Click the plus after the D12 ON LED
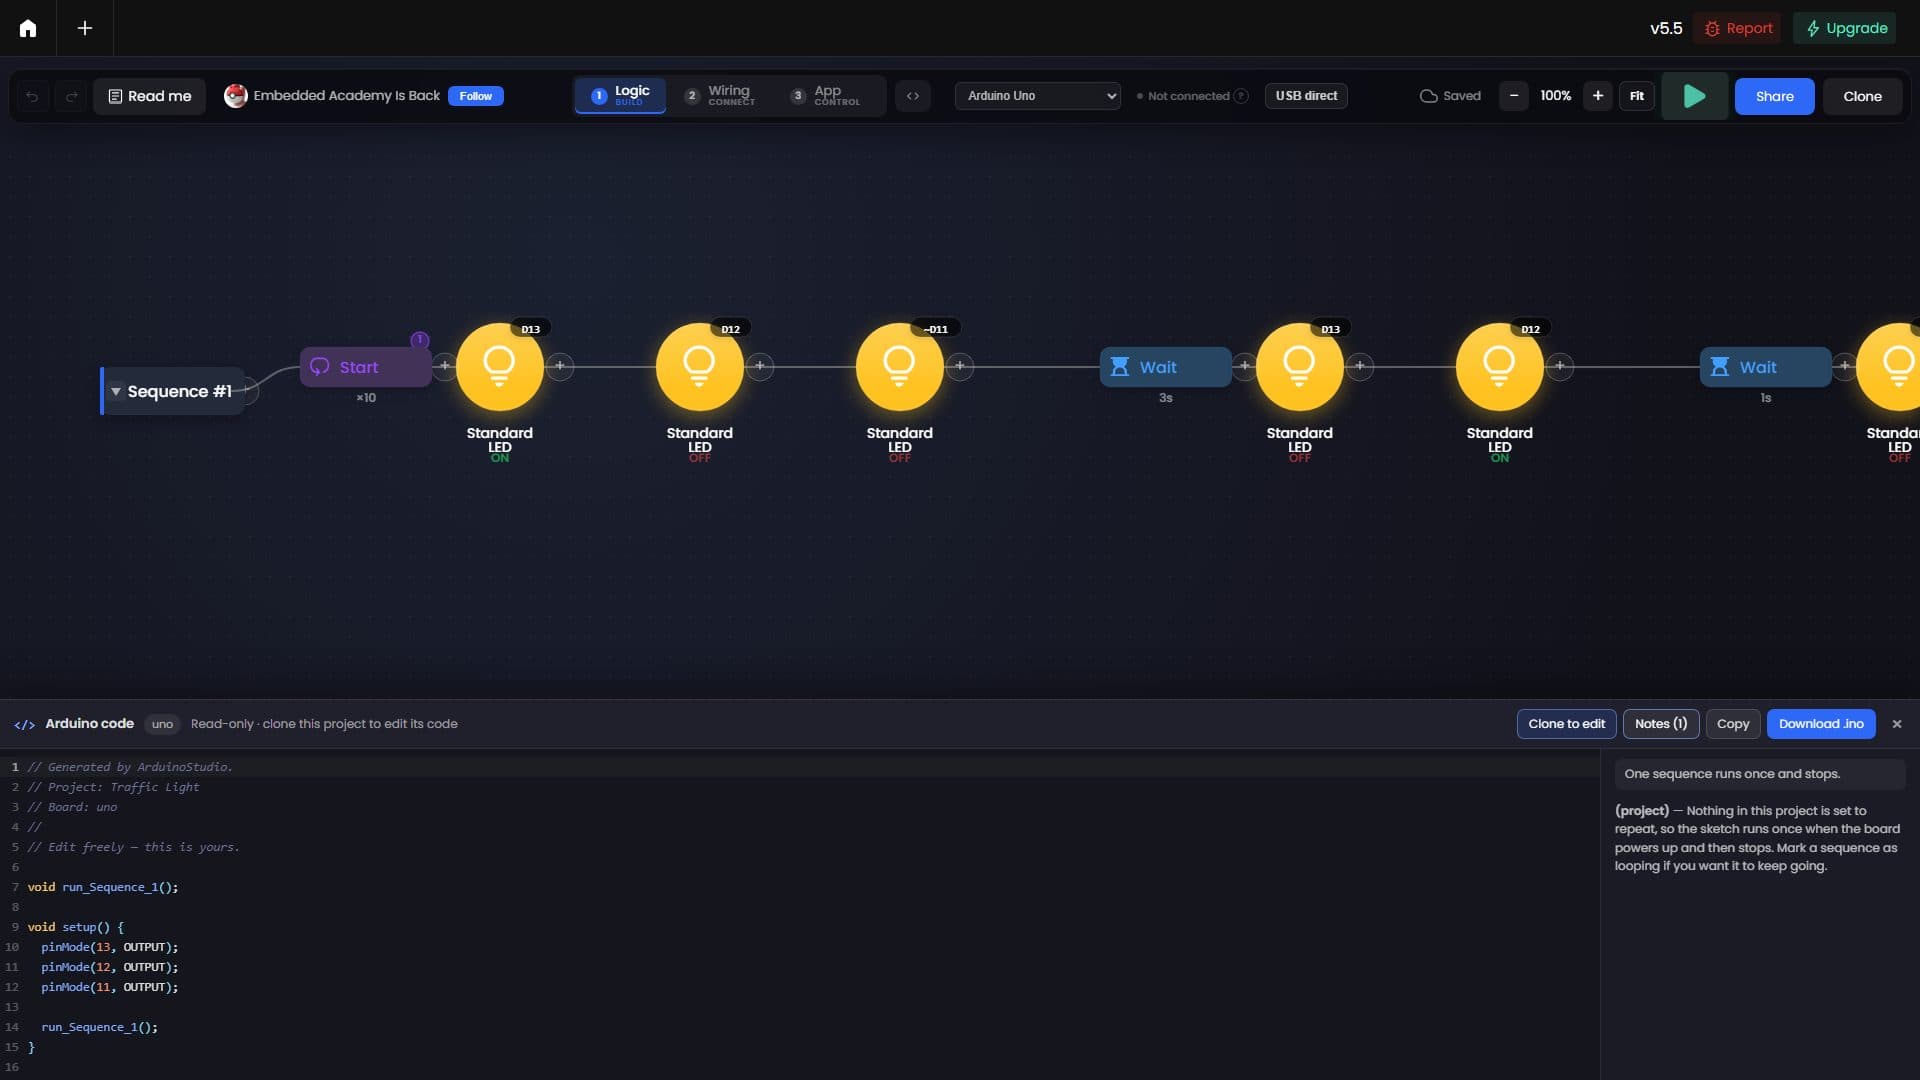The width and height of the screenshot is (1920, 1080). [x=1560, y=366]
